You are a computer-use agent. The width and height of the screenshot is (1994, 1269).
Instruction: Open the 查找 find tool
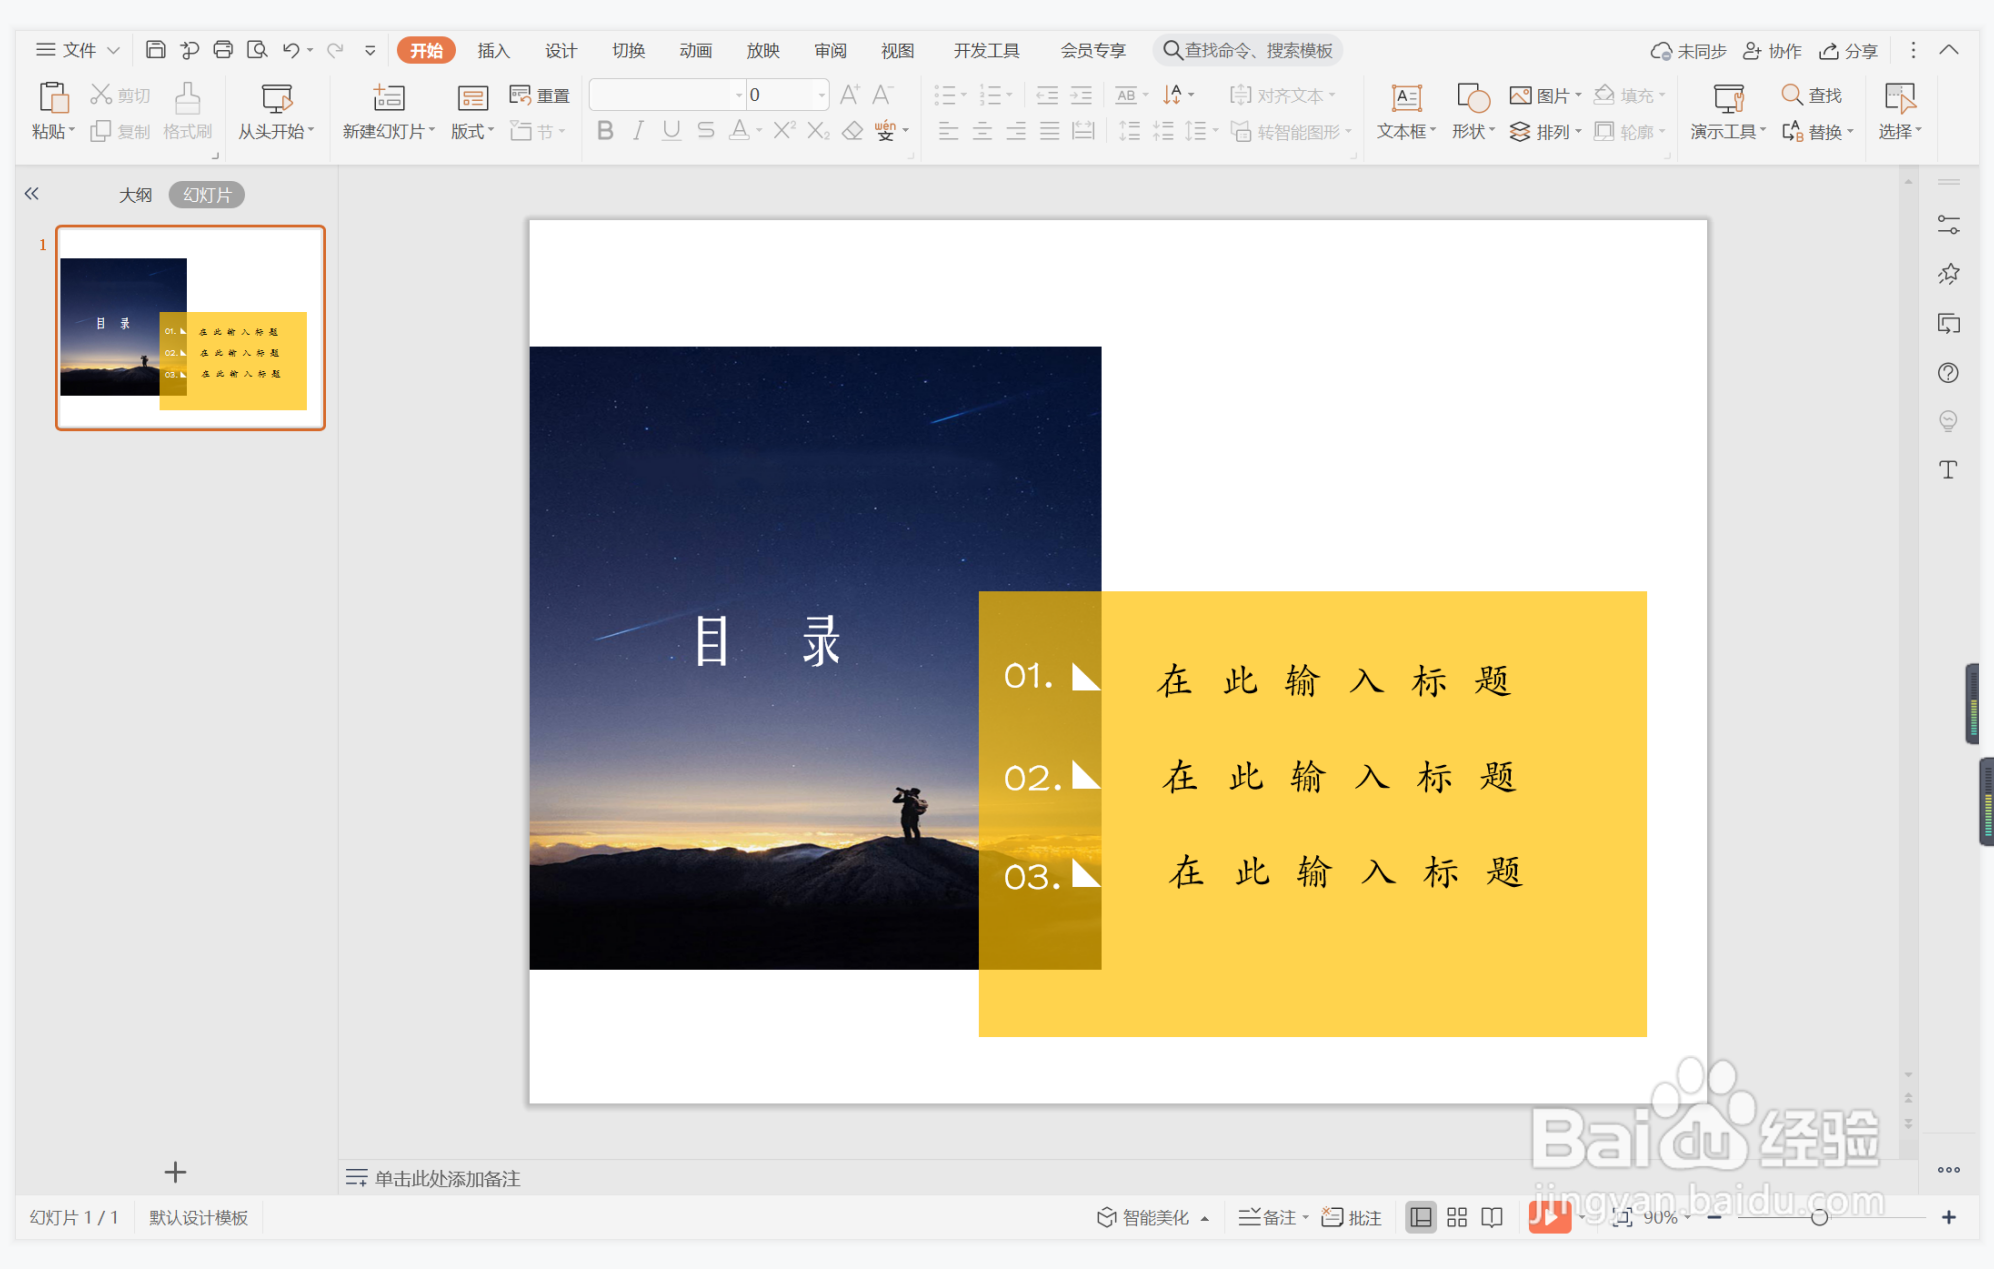(x=1813, y=94)
